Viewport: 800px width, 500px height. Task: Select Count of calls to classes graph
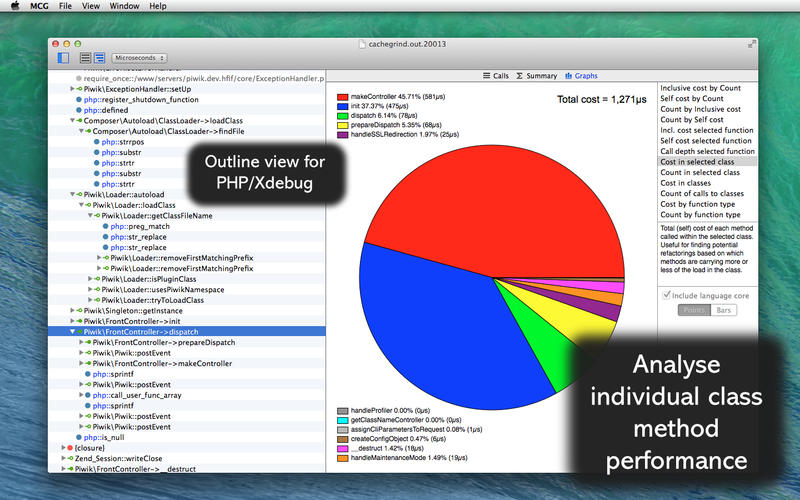pyautogui.click(x=707, y=193)
